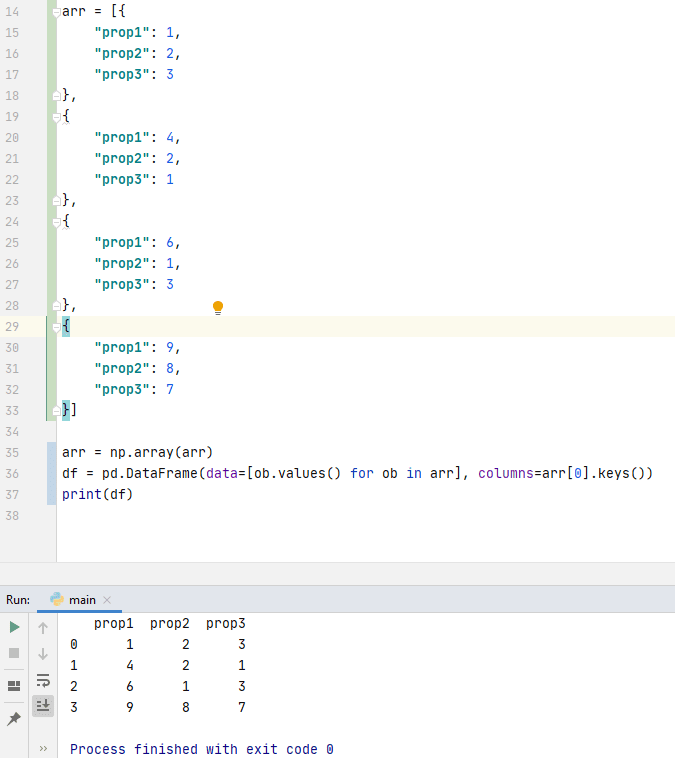This screenshot has width=675, height=758.
Task: Click 'Process finished with exit code 0'
Action: (x=202, y=749)
